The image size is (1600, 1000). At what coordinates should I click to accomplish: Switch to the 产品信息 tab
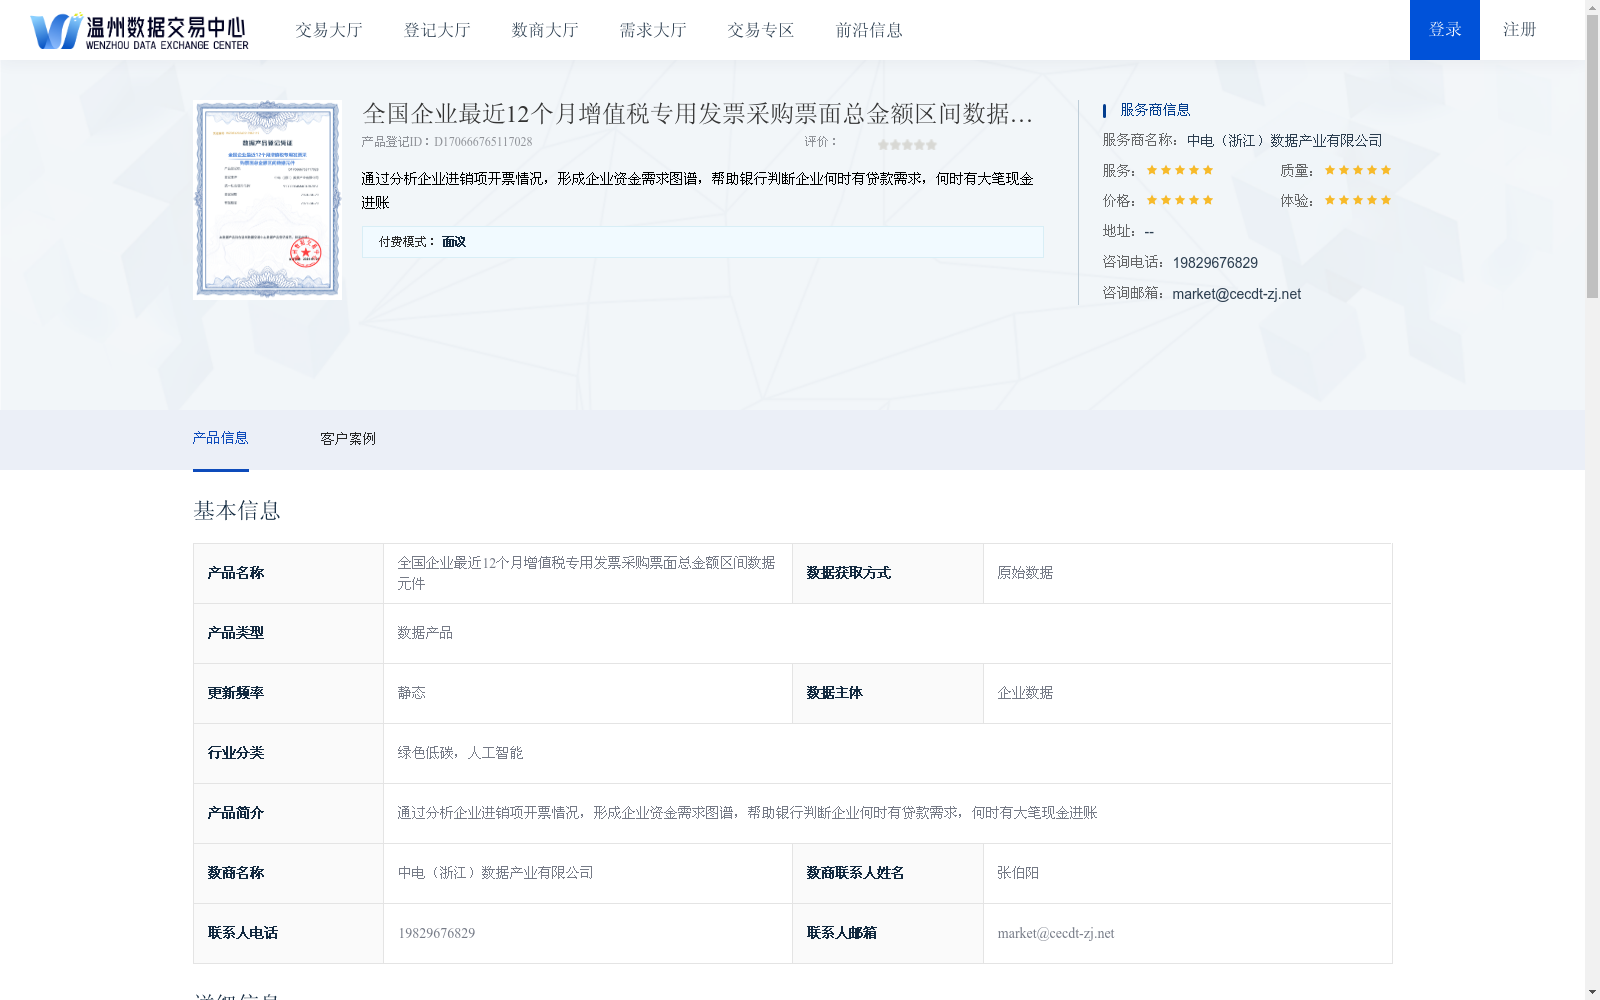click(x=221, y=438)
